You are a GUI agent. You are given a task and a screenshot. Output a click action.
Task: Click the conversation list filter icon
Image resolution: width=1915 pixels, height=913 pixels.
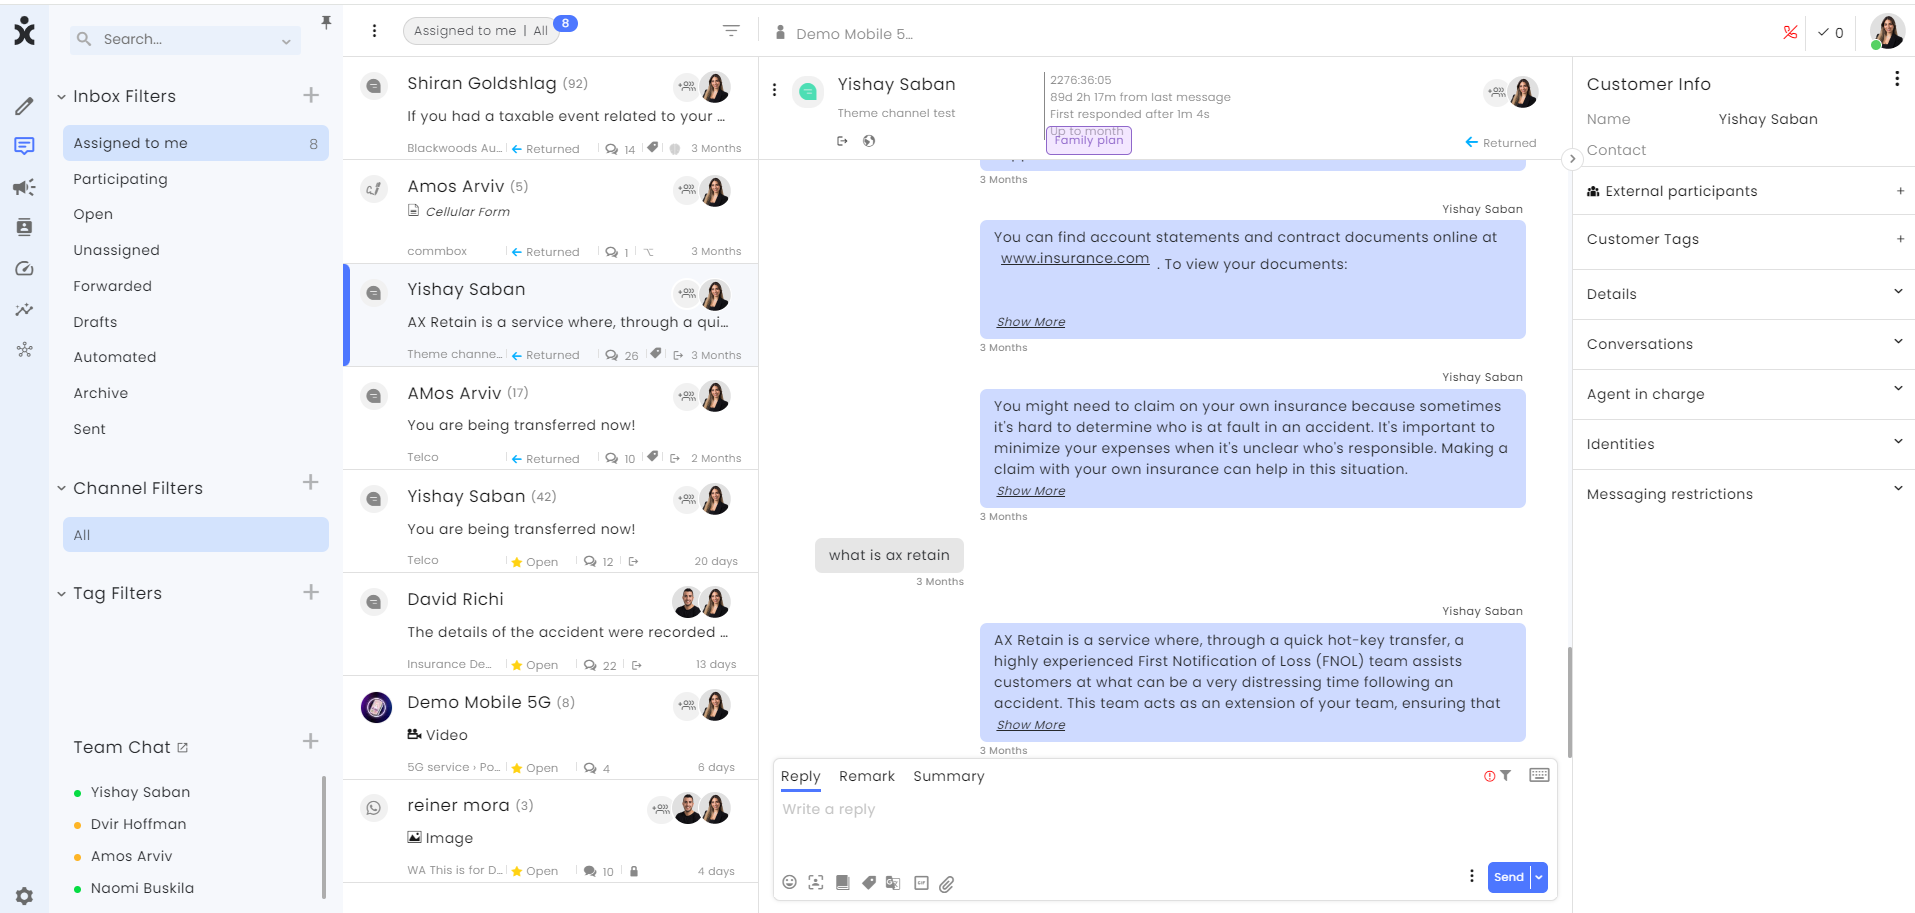point(731,31)
